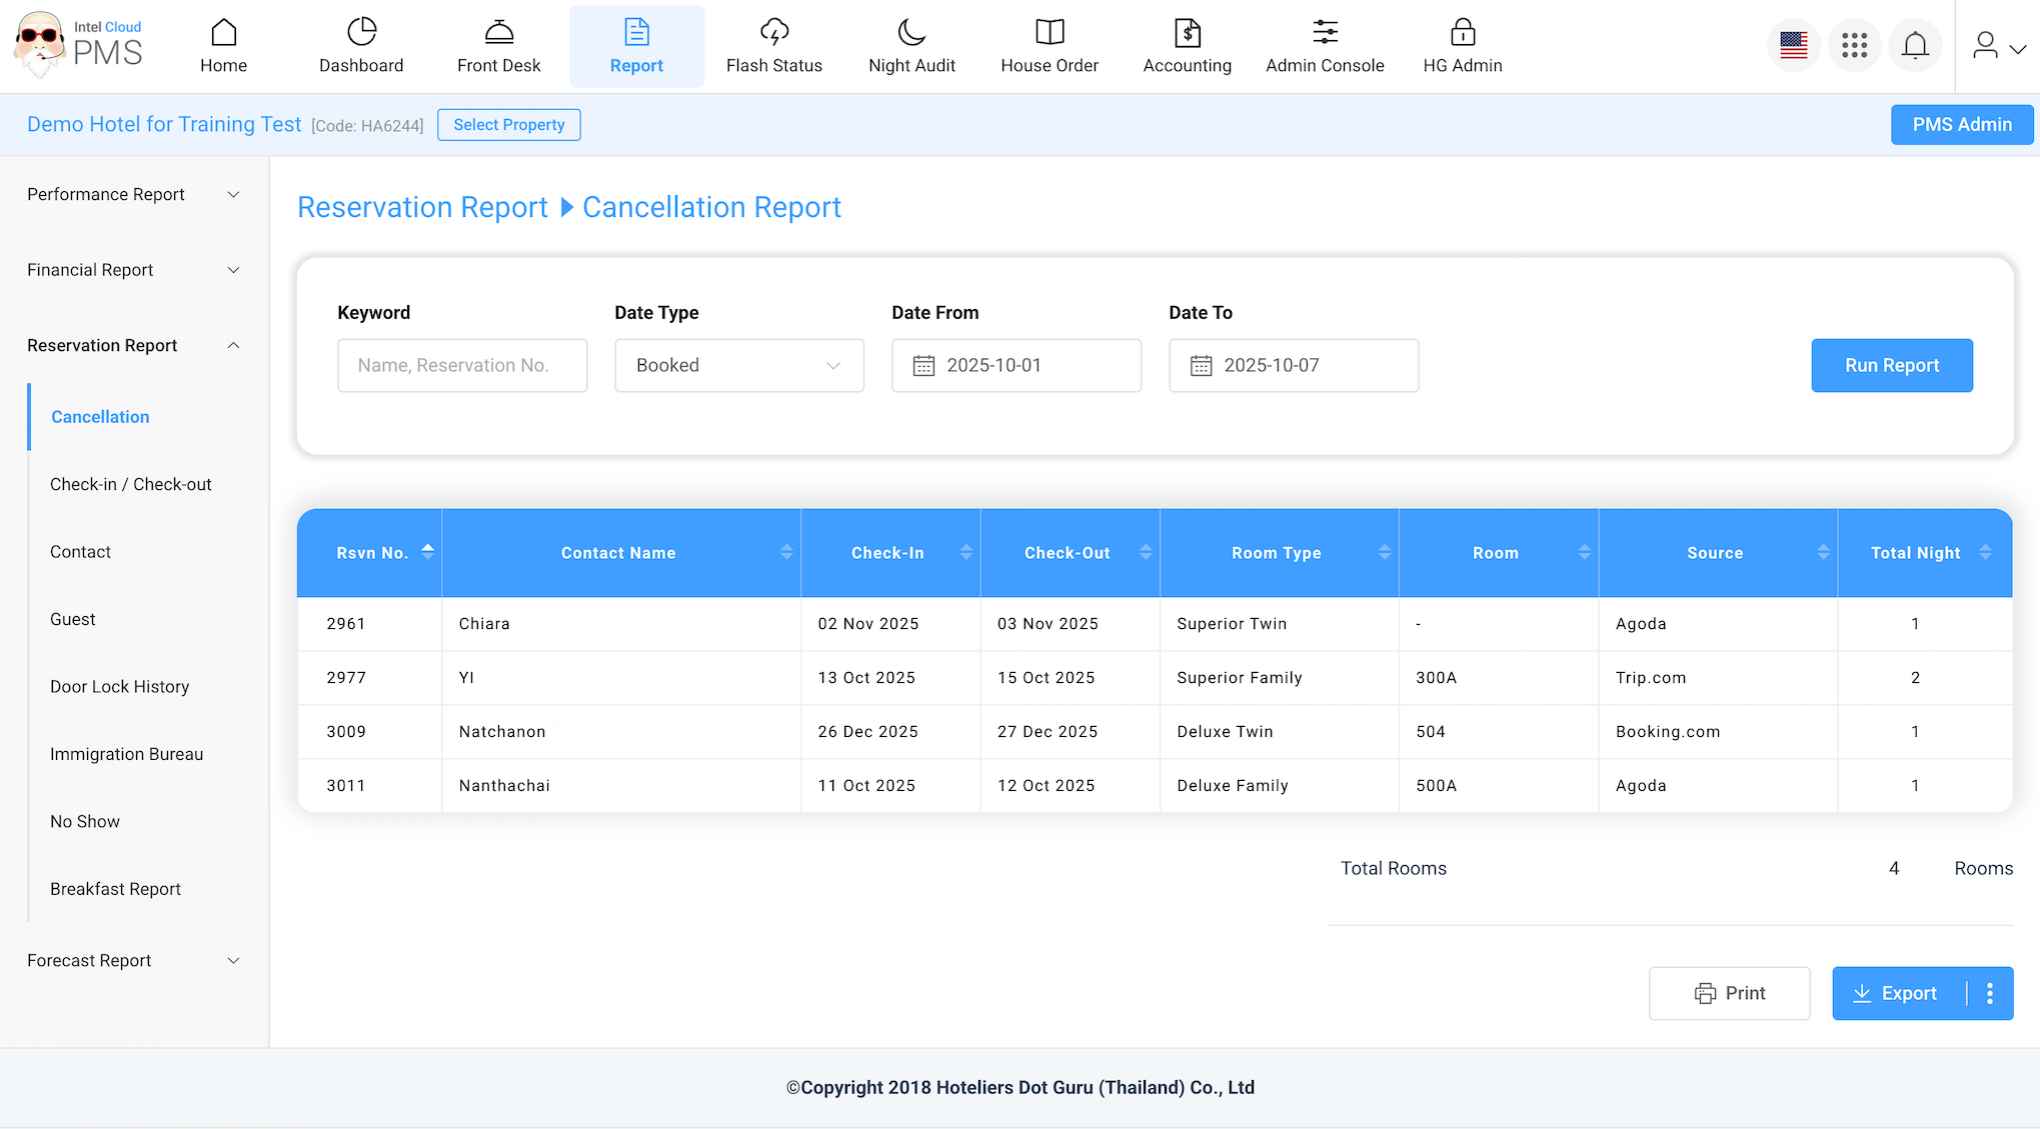This screenshot has width=2040, height=1129.
Task: Click the Keyword search input field
Action: (x=462, y=365)
